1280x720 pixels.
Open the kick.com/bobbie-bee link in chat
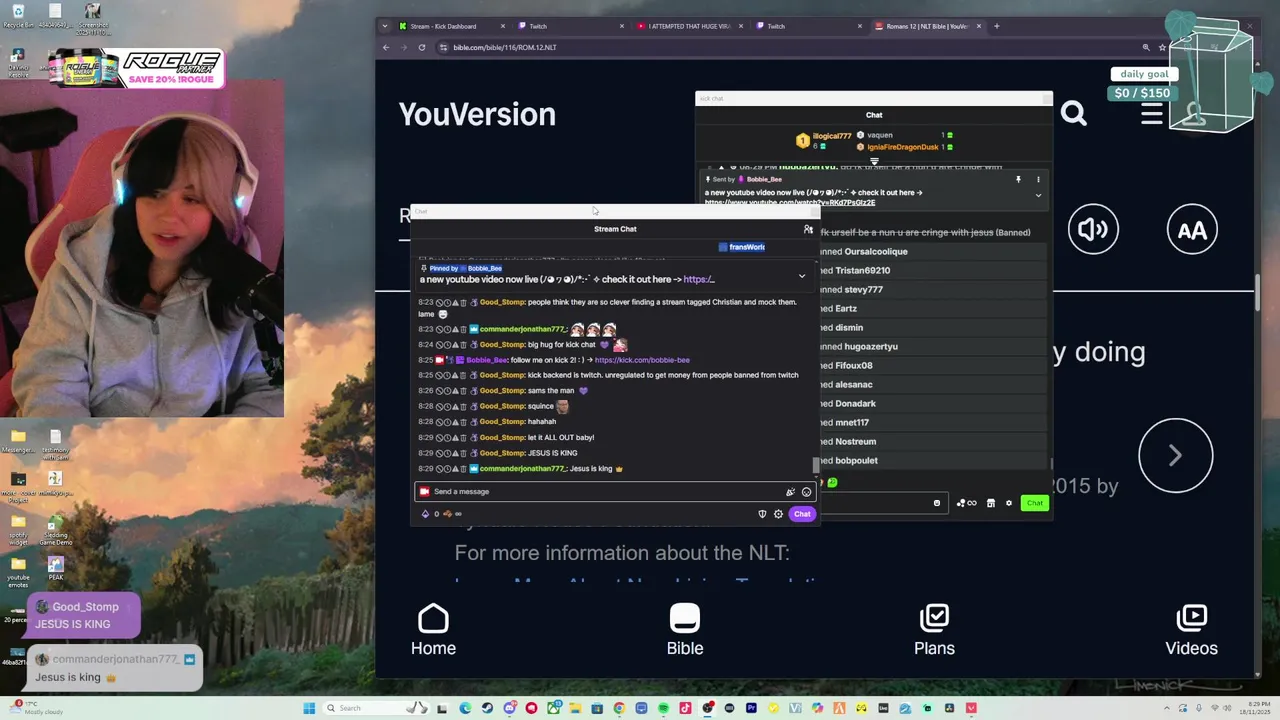tap(642, 360)
